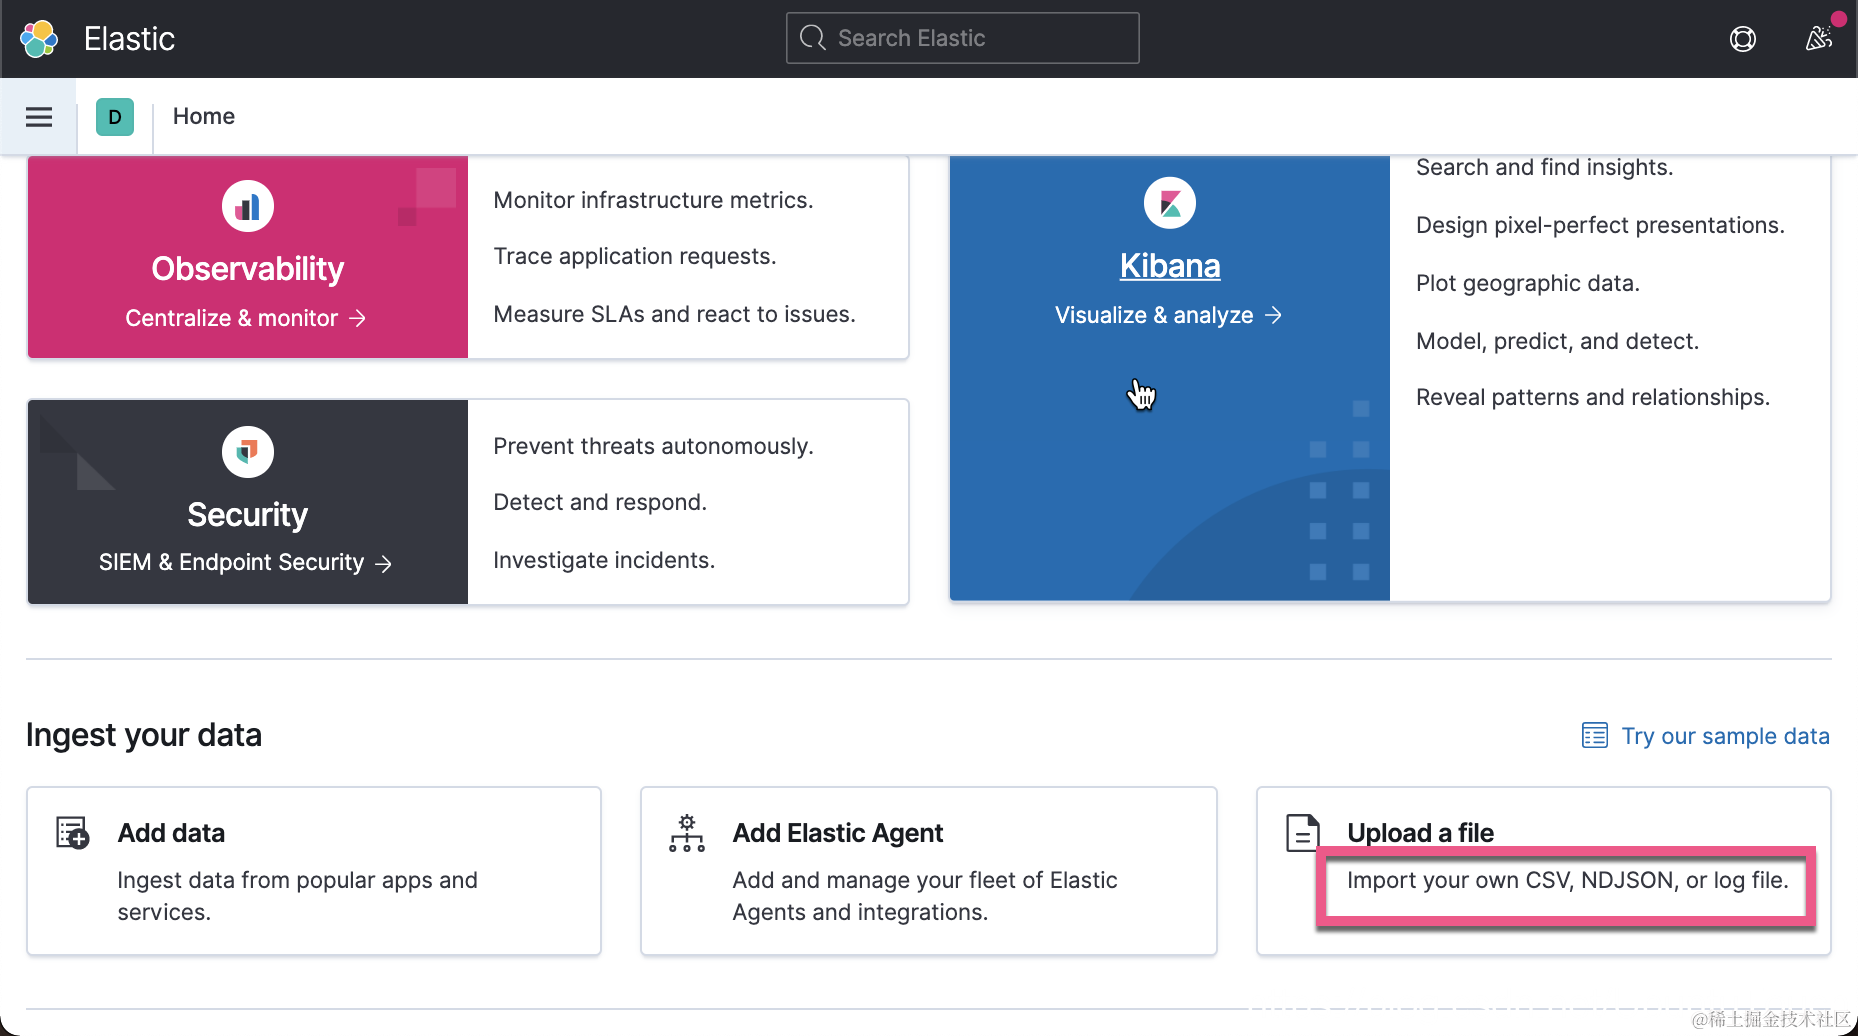Click the Kibana logo icon
This screenshot has height=1036, width=1858.
(1170, 203)
